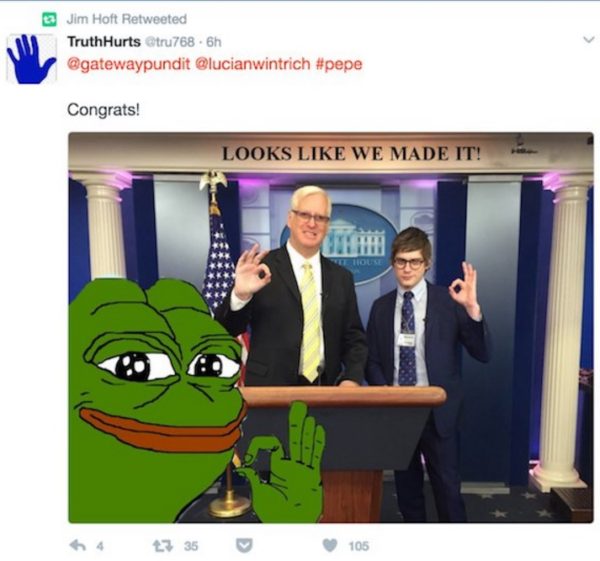
Task: Click the image caption LOOKS LIKE WE MADE IT!
Action: (351, 154)
